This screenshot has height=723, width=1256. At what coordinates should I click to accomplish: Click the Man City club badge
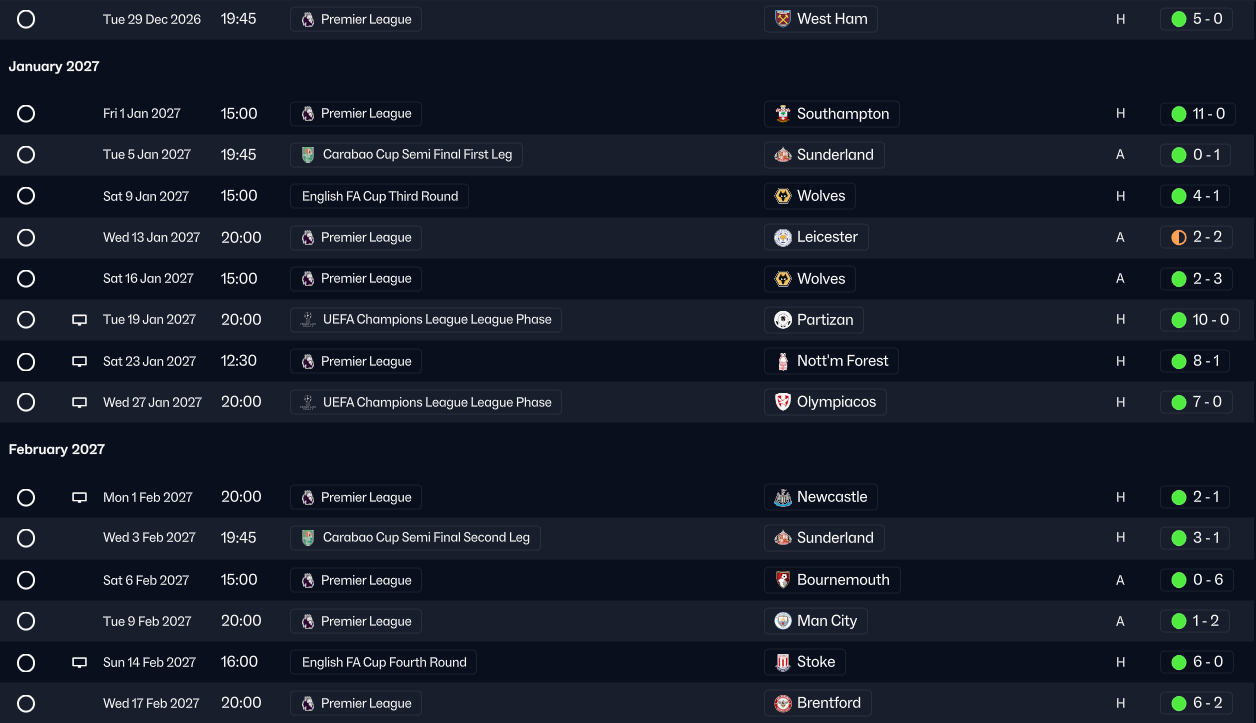(x=783, y=621)
